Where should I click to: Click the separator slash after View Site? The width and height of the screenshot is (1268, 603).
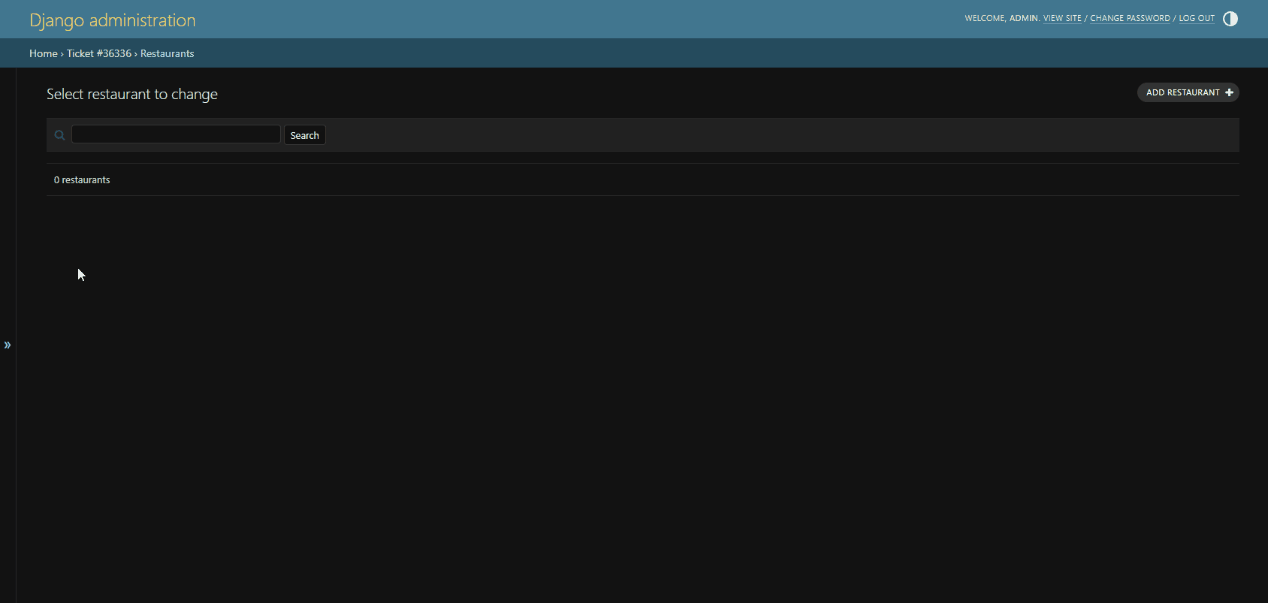click(x=1086, y=19)
